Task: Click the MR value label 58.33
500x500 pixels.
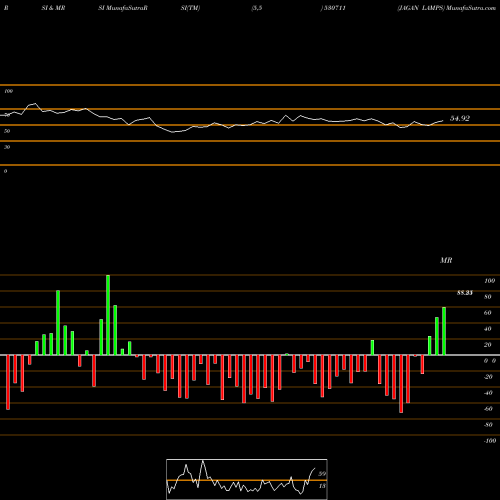Action: 464,293
